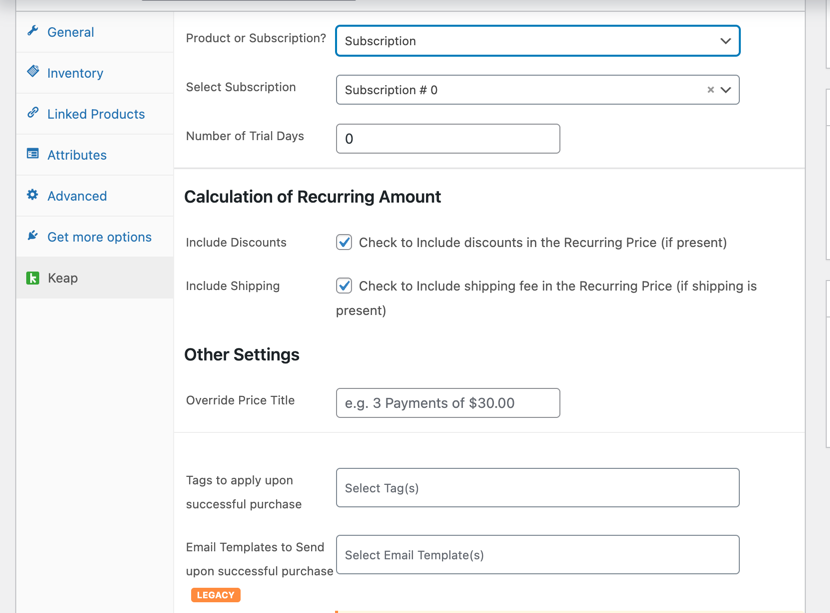
Task: Open the Select Tag(s) picker
Action: (537, 487)
